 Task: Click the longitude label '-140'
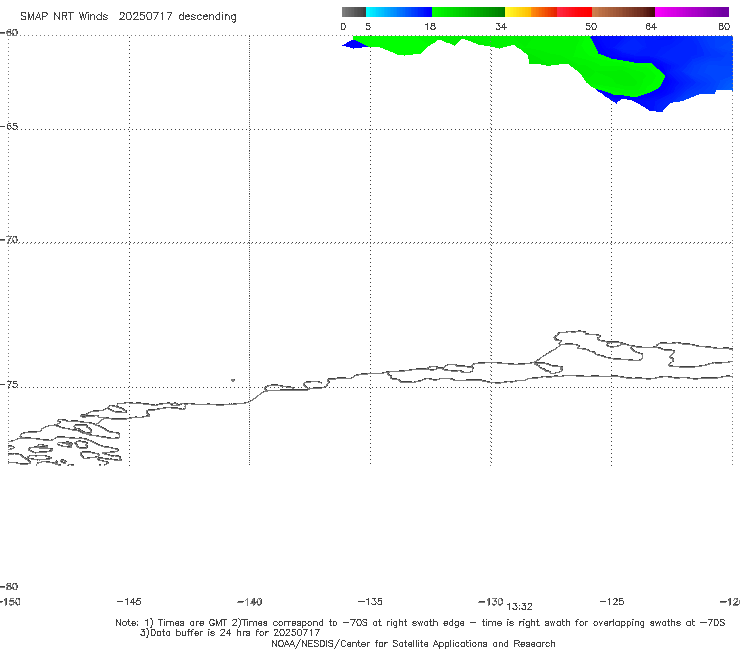point(249,601)
